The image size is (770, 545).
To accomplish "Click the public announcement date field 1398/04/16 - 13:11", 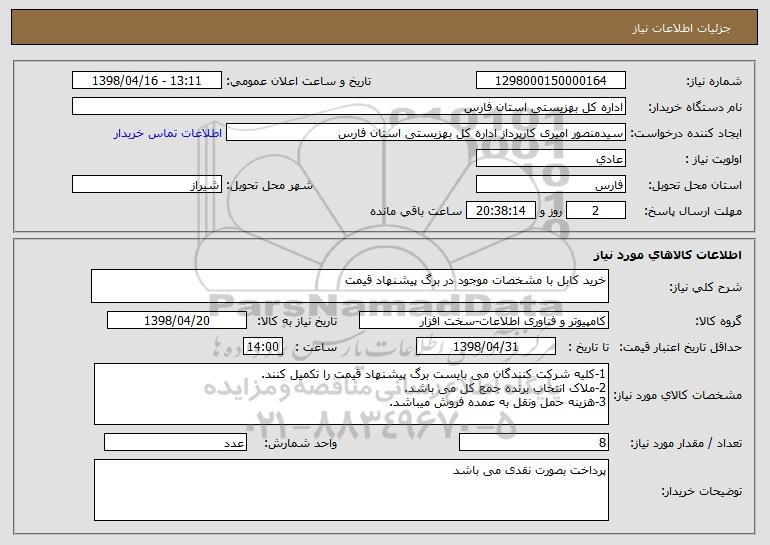I will click(147, 80).
